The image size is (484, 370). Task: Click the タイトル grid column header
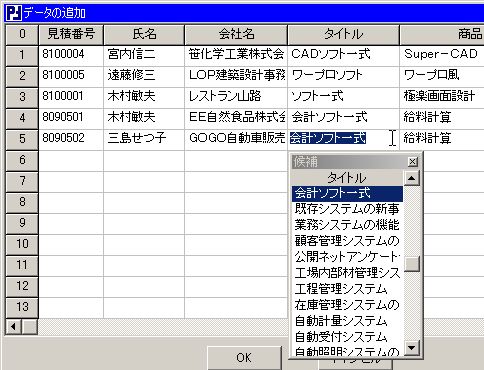pyautogui.click(x=343, y=34)
